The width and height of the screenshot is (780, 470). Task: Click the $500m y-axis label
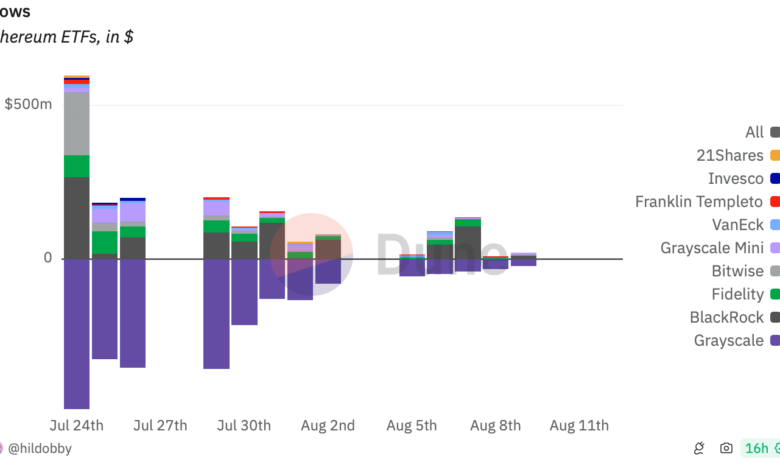[x=28, y=104]
